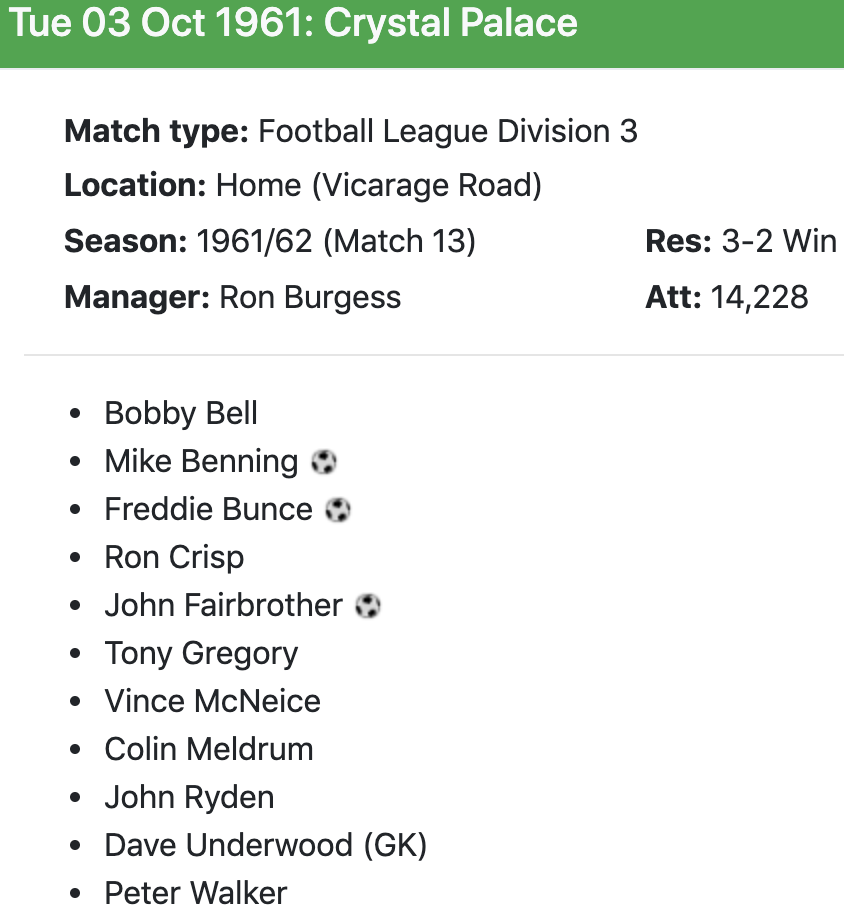The height and width of the screenshot is (918, 844).
Task: Open John Fairbrother's name
Action: 224,606
